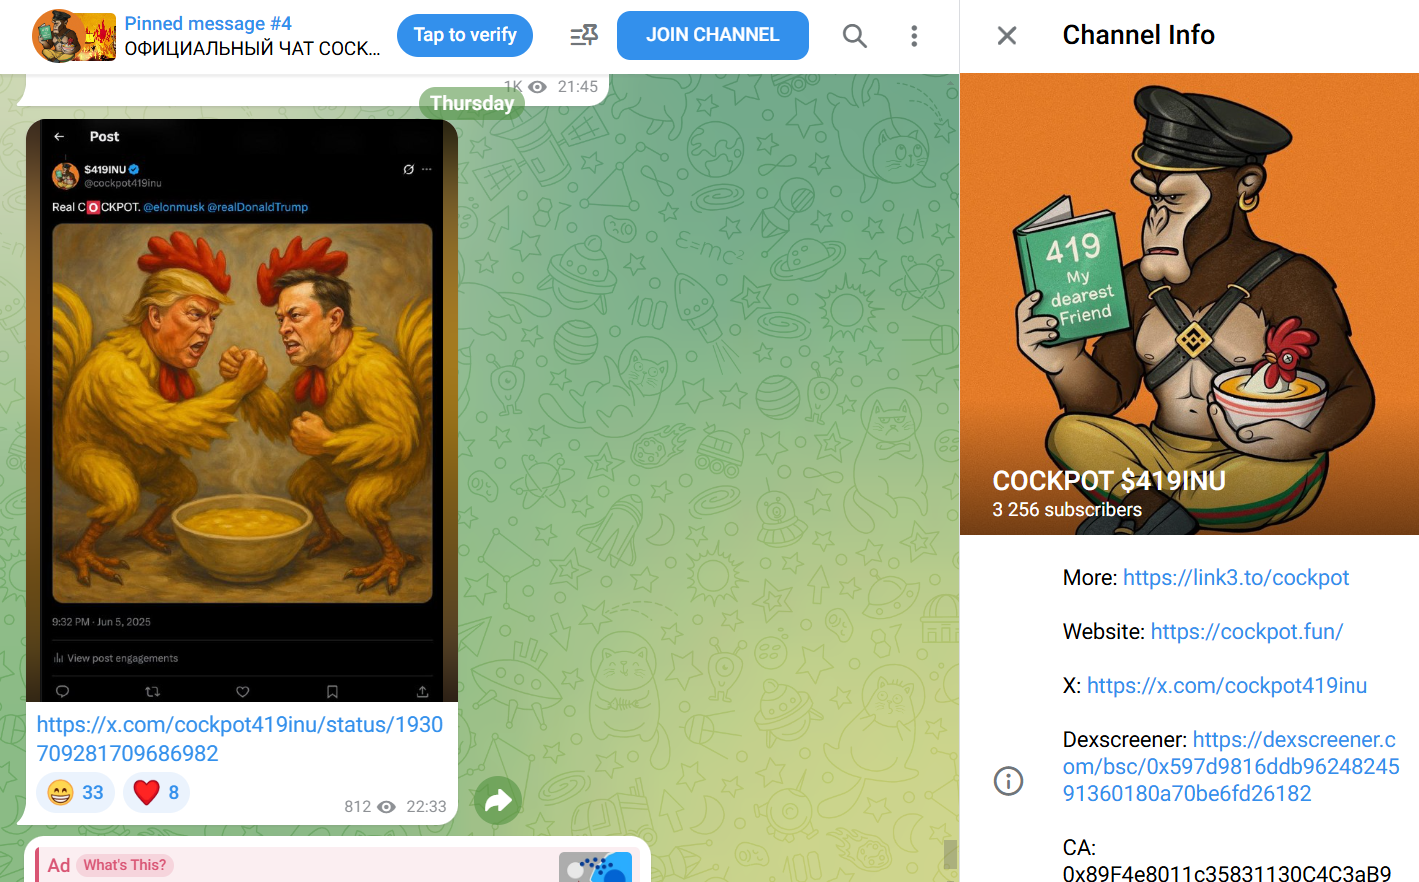The width and height of the screenshot is (1419, 882).
Task: Click the back arrow in Post screenshot
Action: point(59,137)
